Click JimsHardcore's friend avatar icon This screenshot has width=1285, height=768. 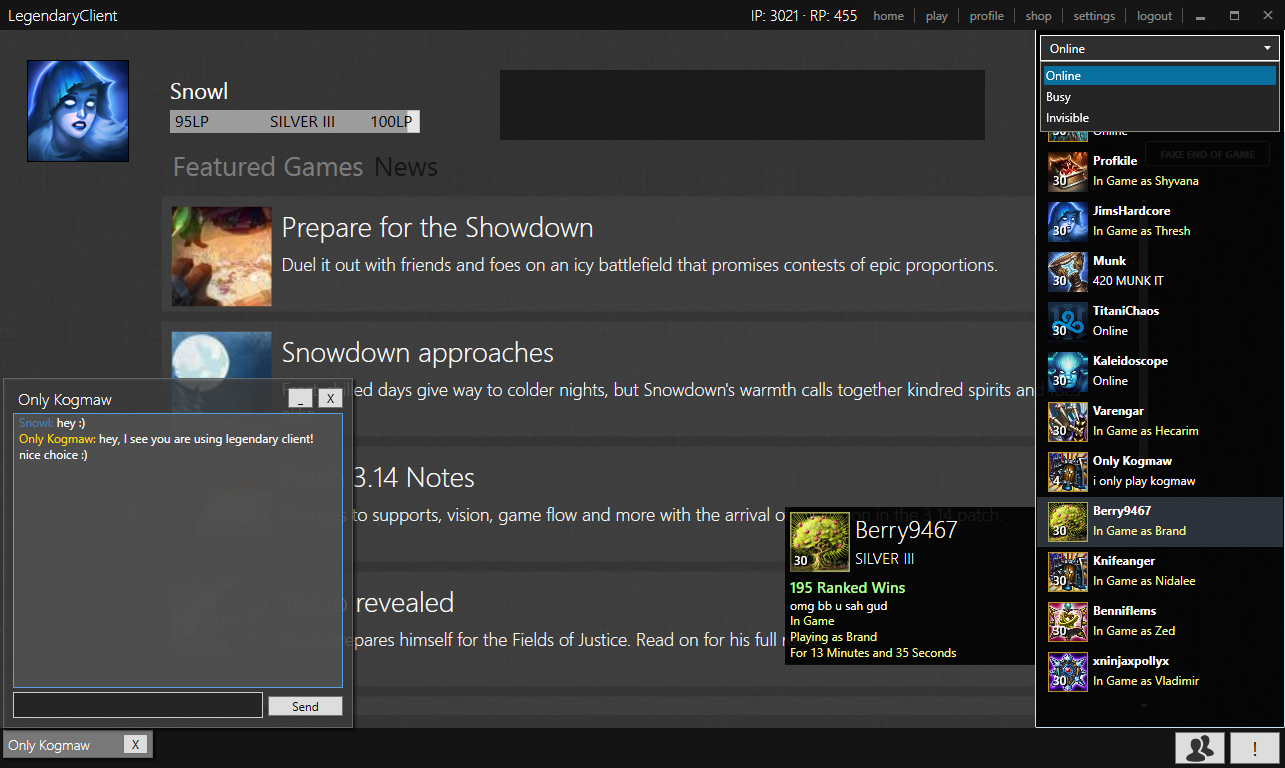1068,221
